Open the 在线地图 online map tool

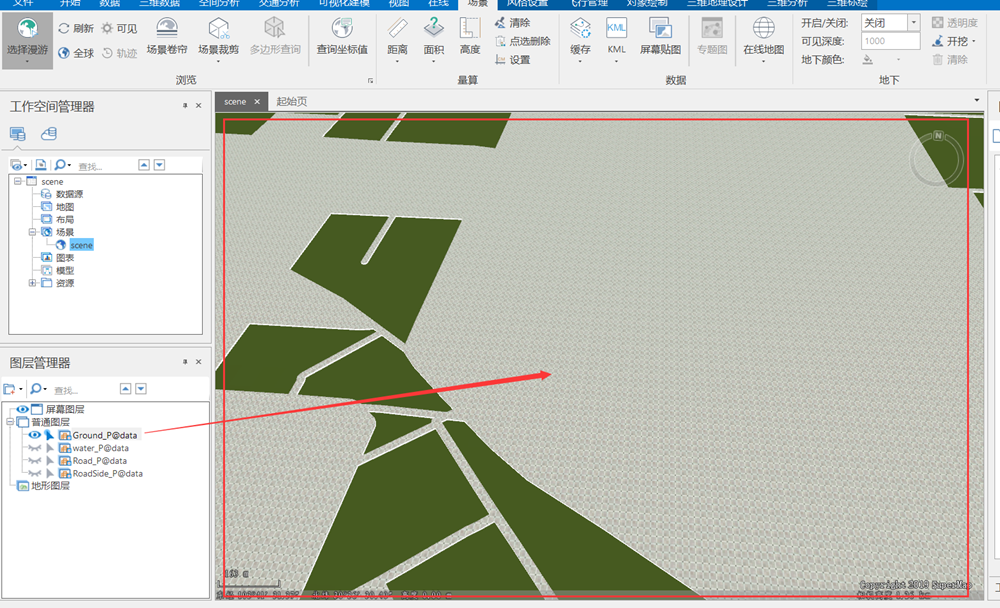click(763, 37)
